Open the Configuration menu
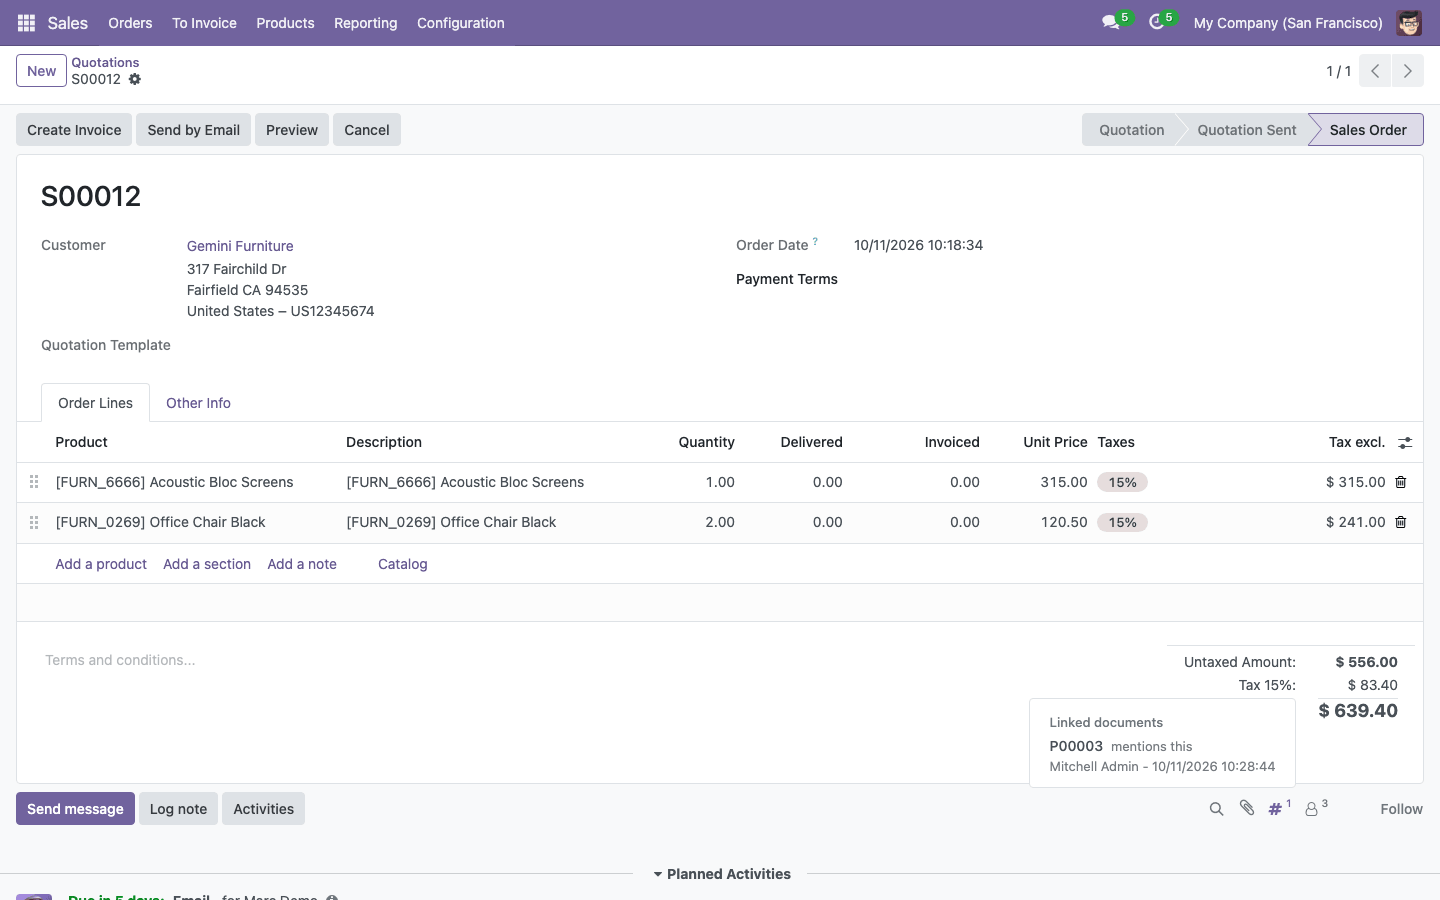1440x900 pixels. 460,23
